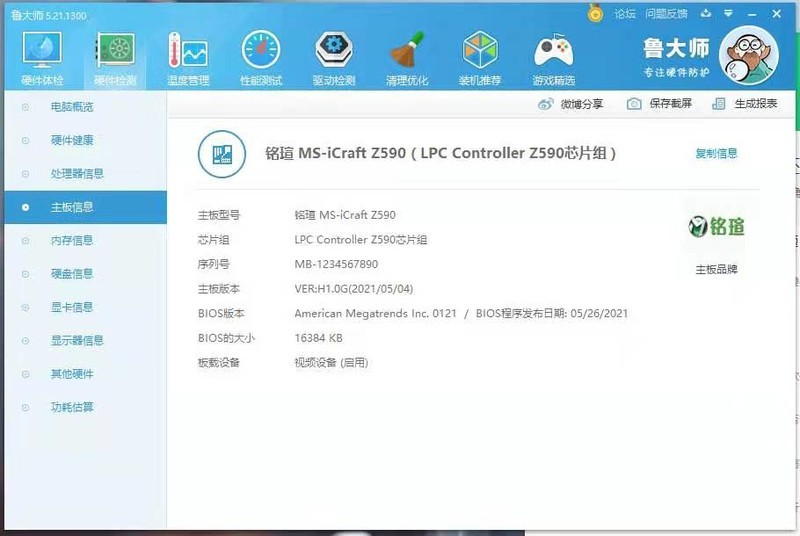This screenshot has width=800, height=536.
Task: Click the 铭瑄 MS-iCraft Z590 model value
Action: pyautogui.click(x=345, y=215)
